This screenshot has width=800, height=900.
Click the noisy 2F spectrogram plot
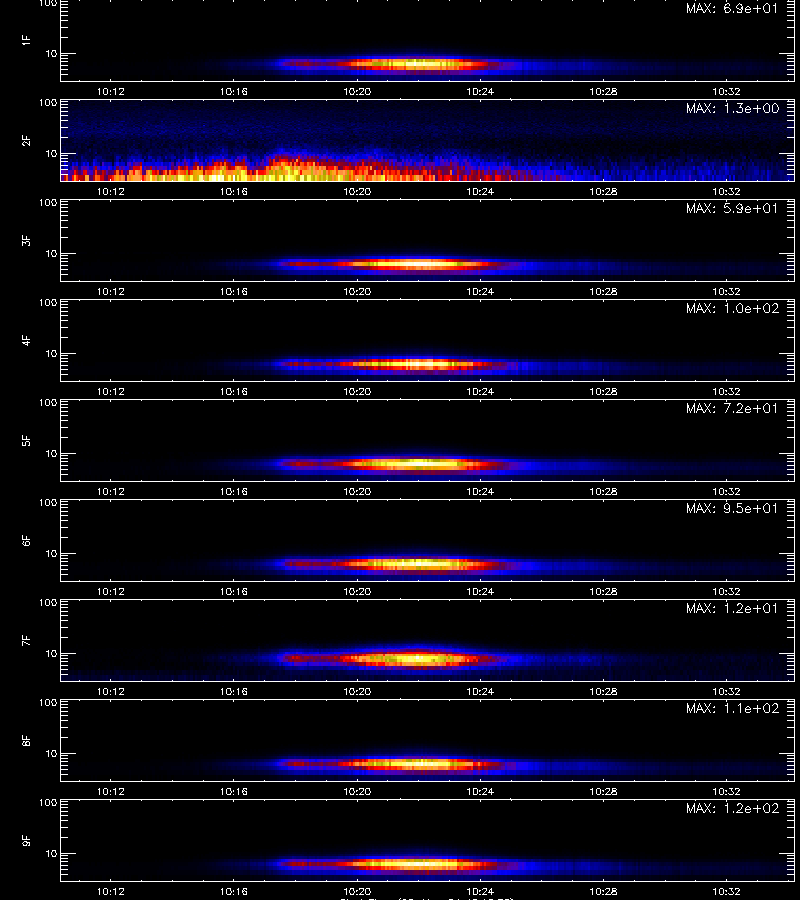[428, 141]
